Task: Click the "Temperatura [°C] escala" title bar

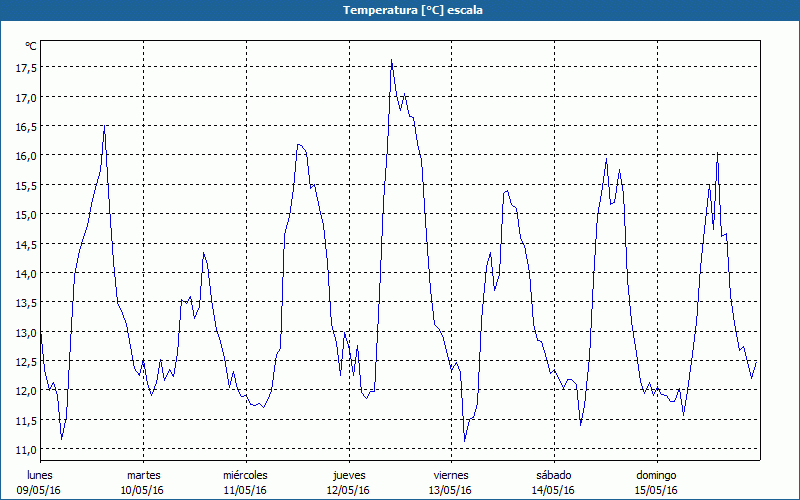Action: pyautogui.click(x=400, y=10)
